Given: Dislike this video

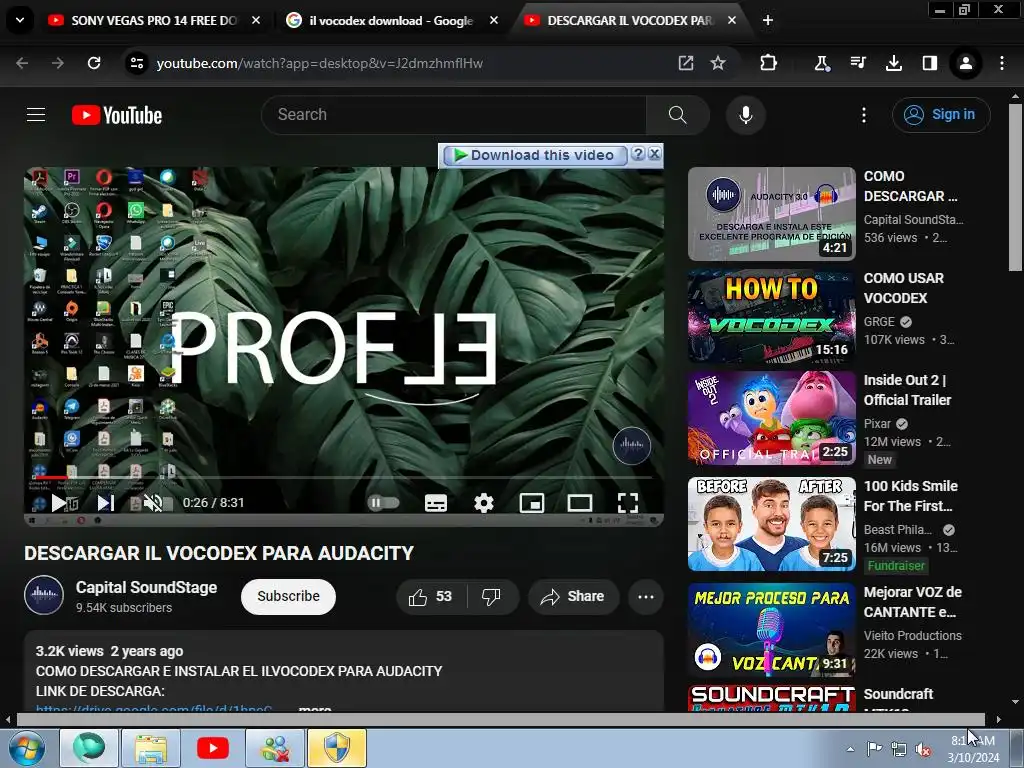Looking at the screenshot, I should click(491, 596).
